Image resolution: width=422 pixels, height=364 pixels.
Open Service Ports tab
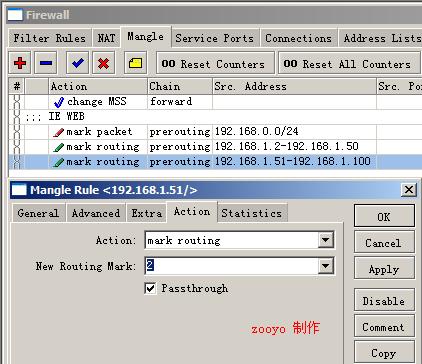(215, 38)
